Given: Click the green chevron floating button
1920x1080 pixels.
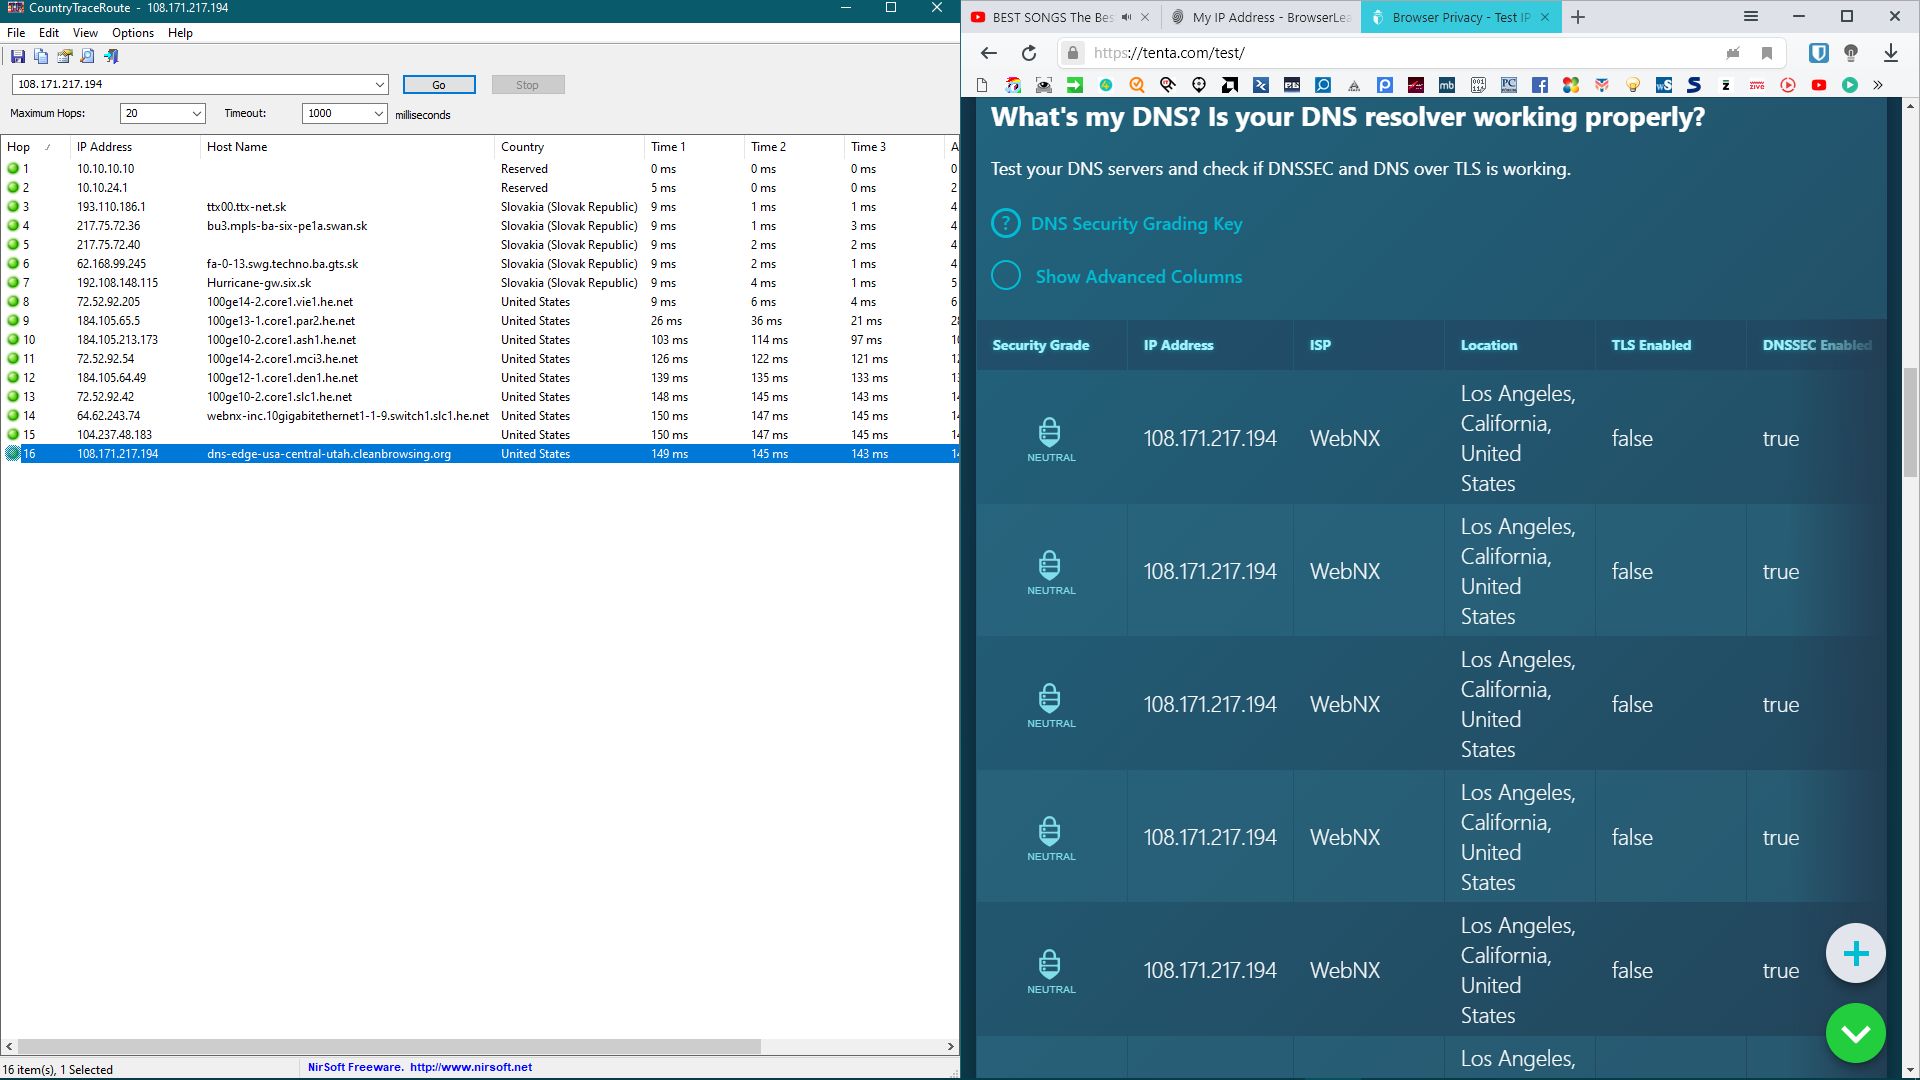Looking at the screenshot, I should click(1856, 1033).
